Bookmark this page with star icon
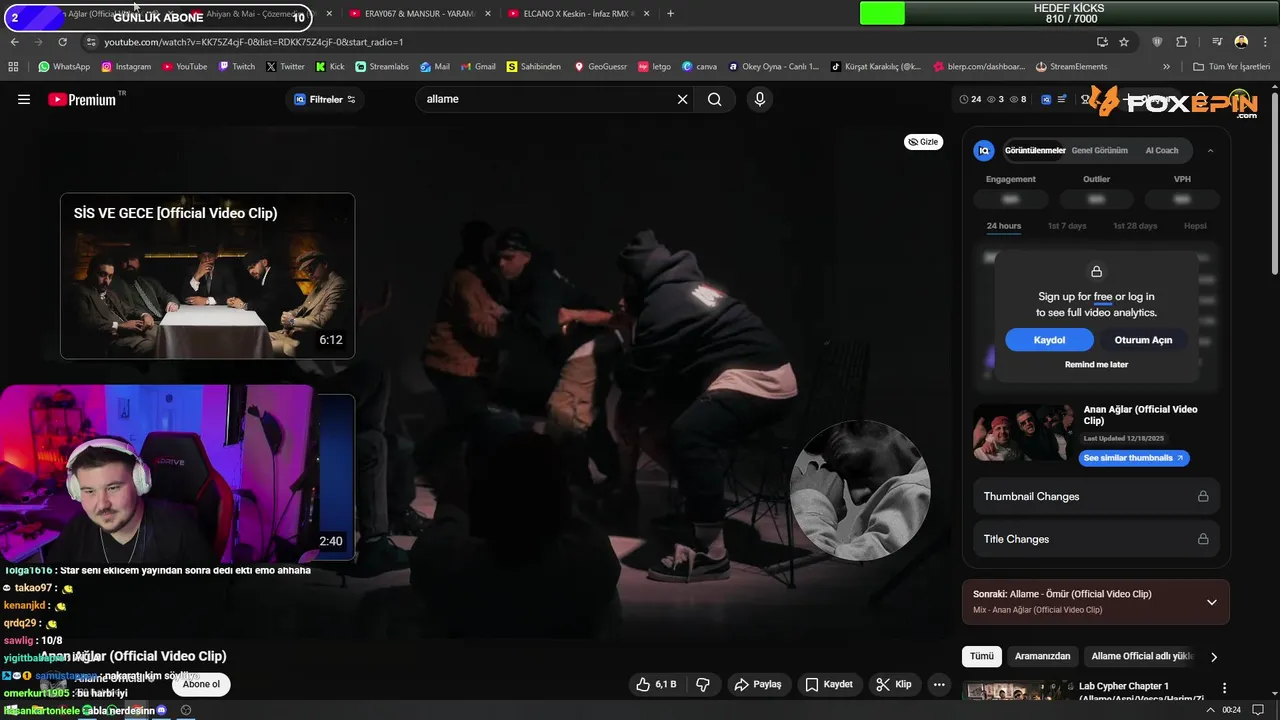The height and width of the screenshot is (720, 1280). [x=1124, y=42]
